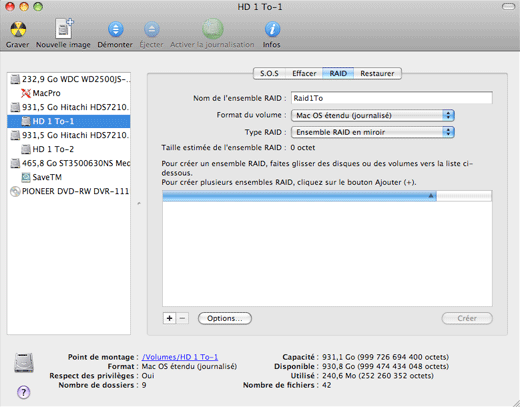Screen dimensions: 520x407
Task: Click Activer la journalisation icon
Action: (213, 29)
